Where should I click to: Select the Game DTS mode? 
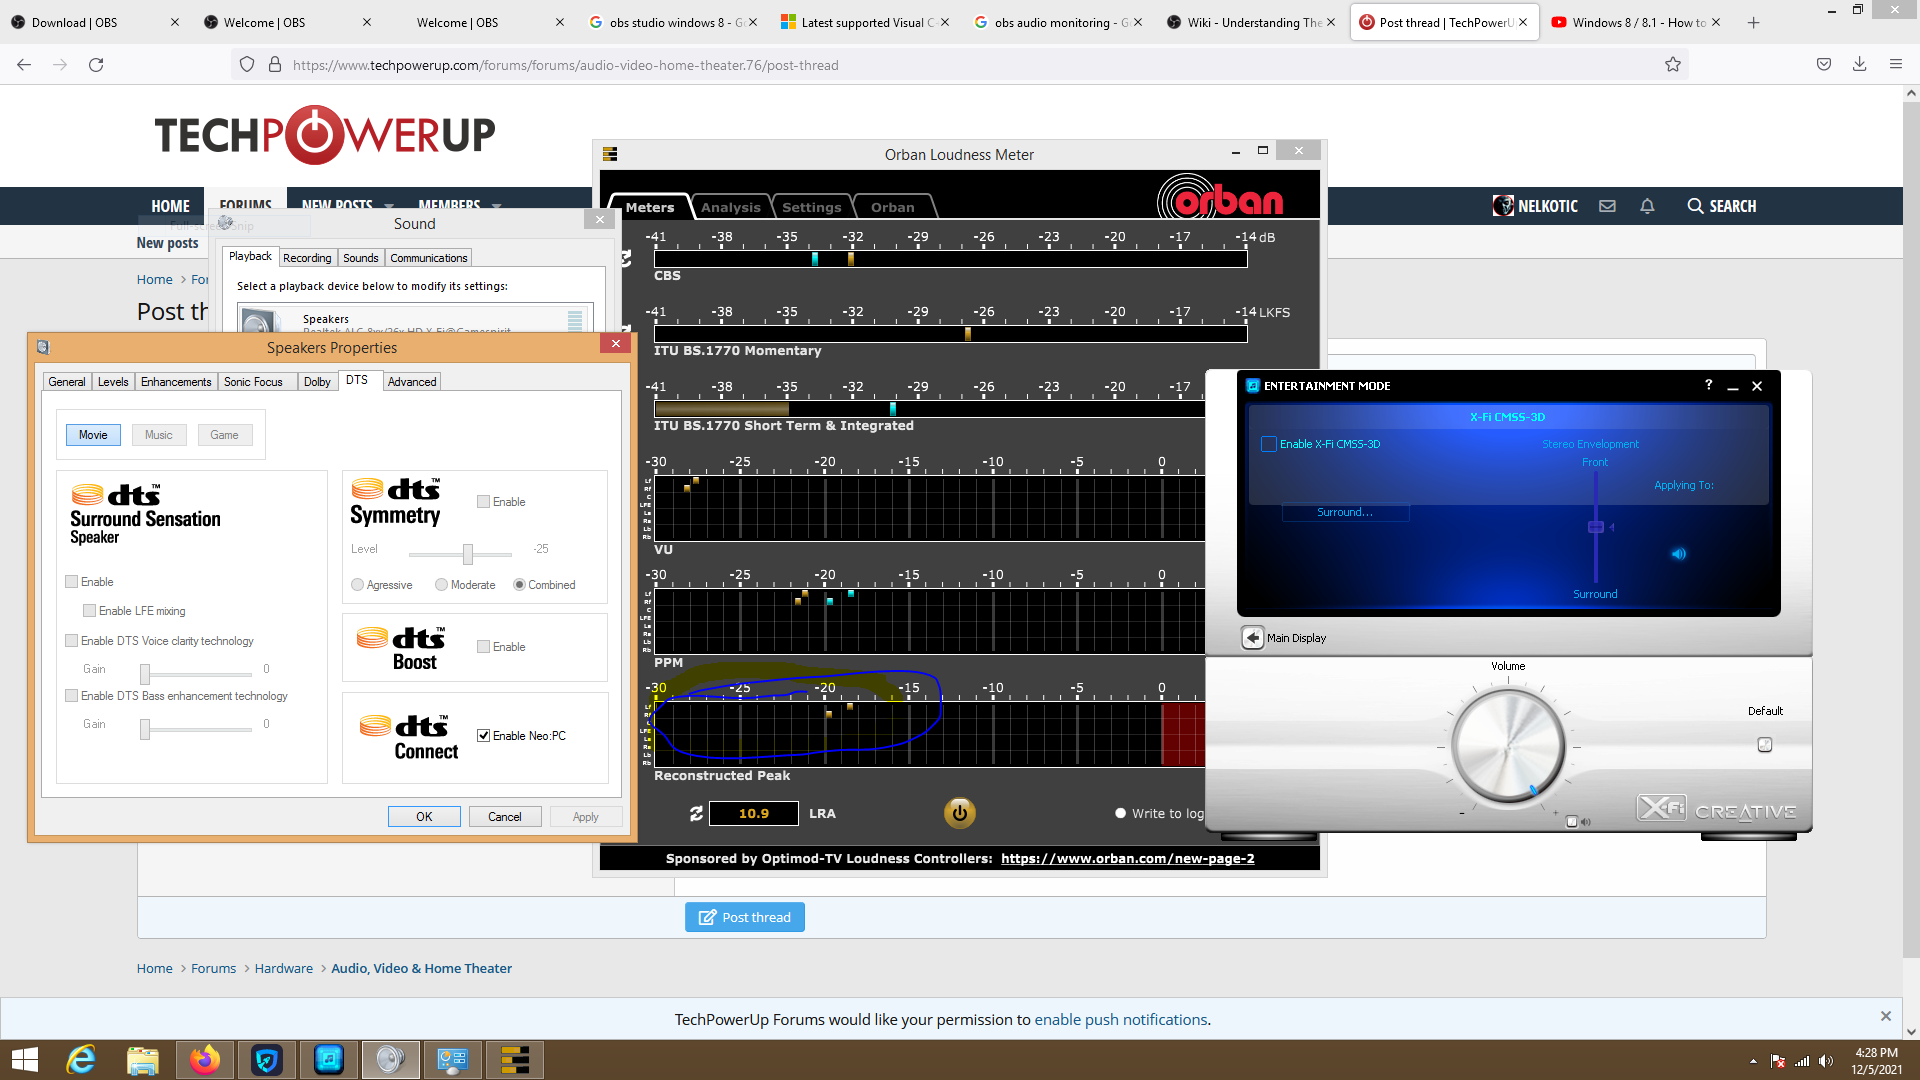pyautogui.click(x=225, y=435)
